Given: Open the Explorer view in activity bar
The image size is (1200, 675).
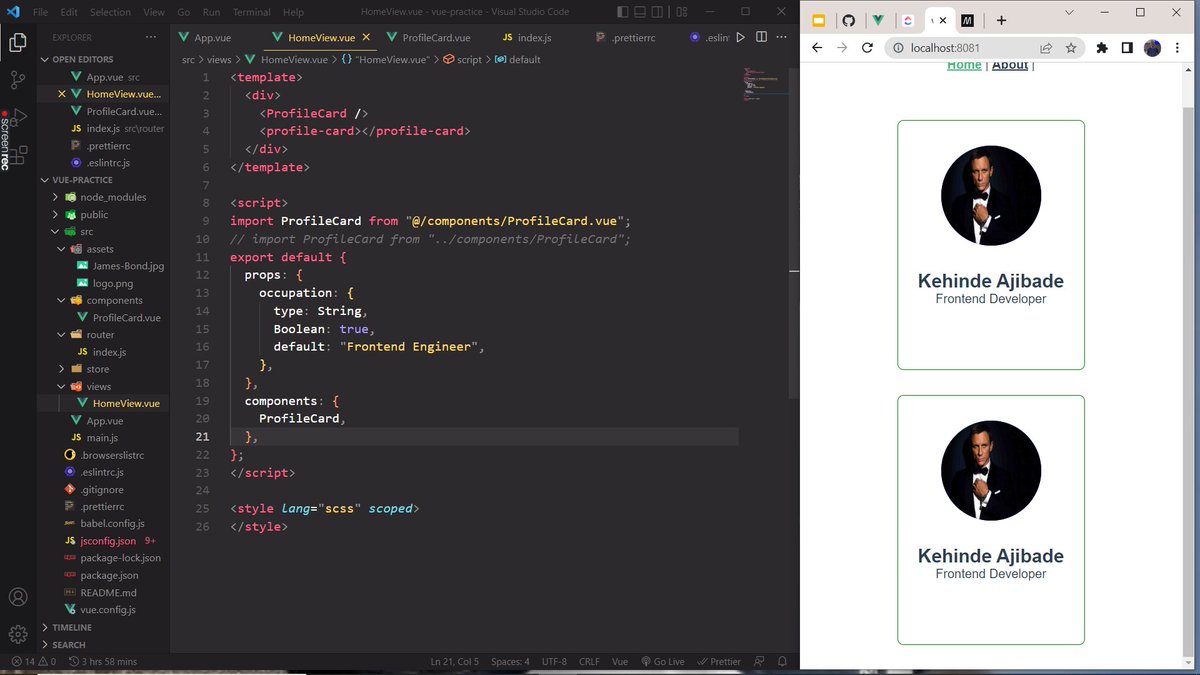Looking at the screenshot, I should tap(18, 42).
